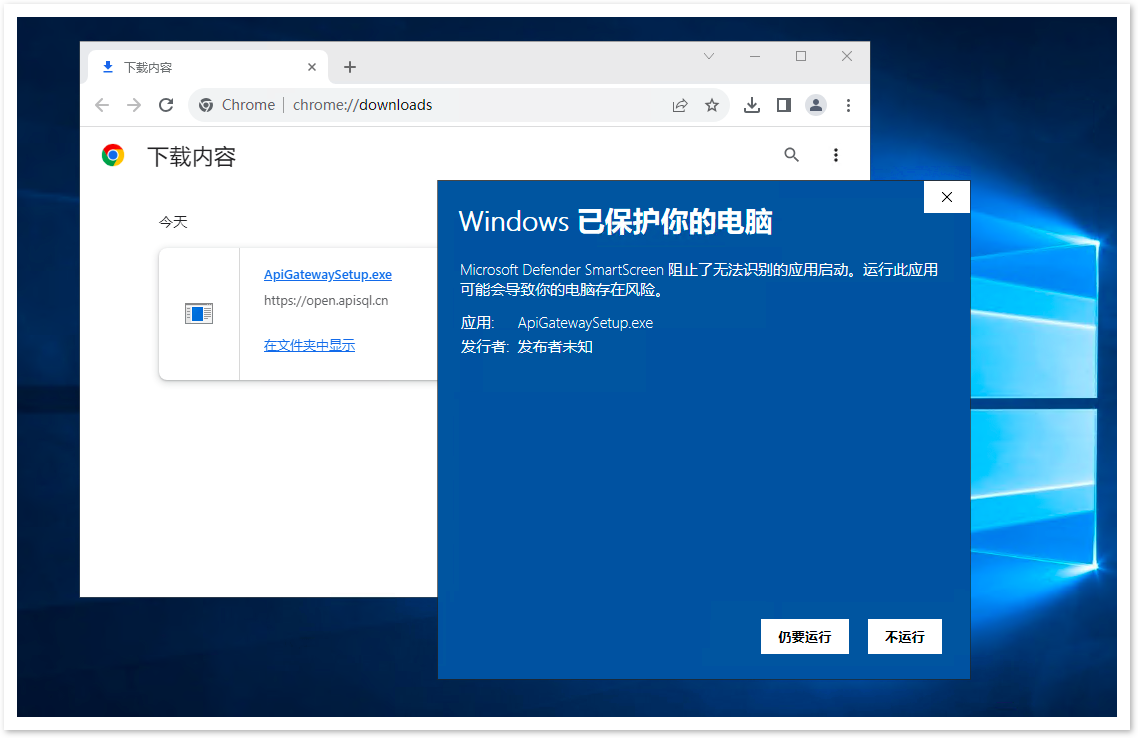Click the 下载内容 page heading
1138x738 pixels.
pos(192,157)
